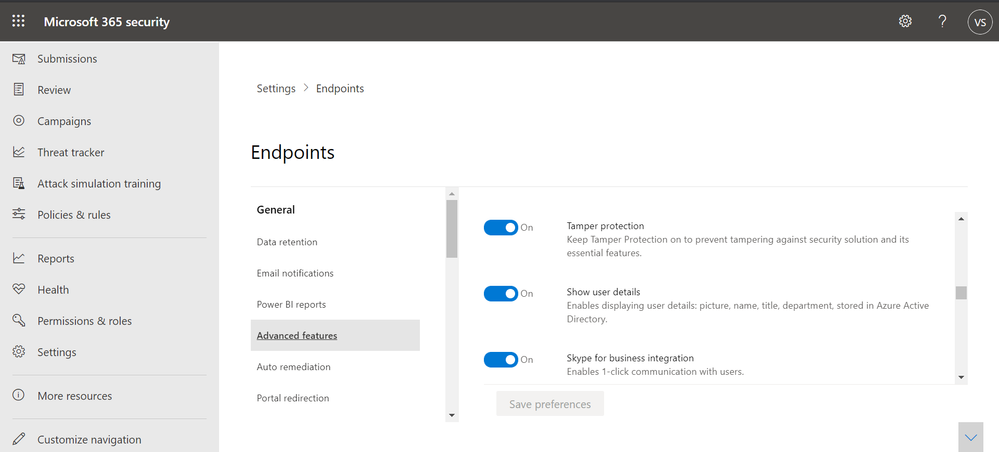This screenshot has height=452, width=999.
Task: Click the Tamper protection heading text
Action: pos(605,226)
